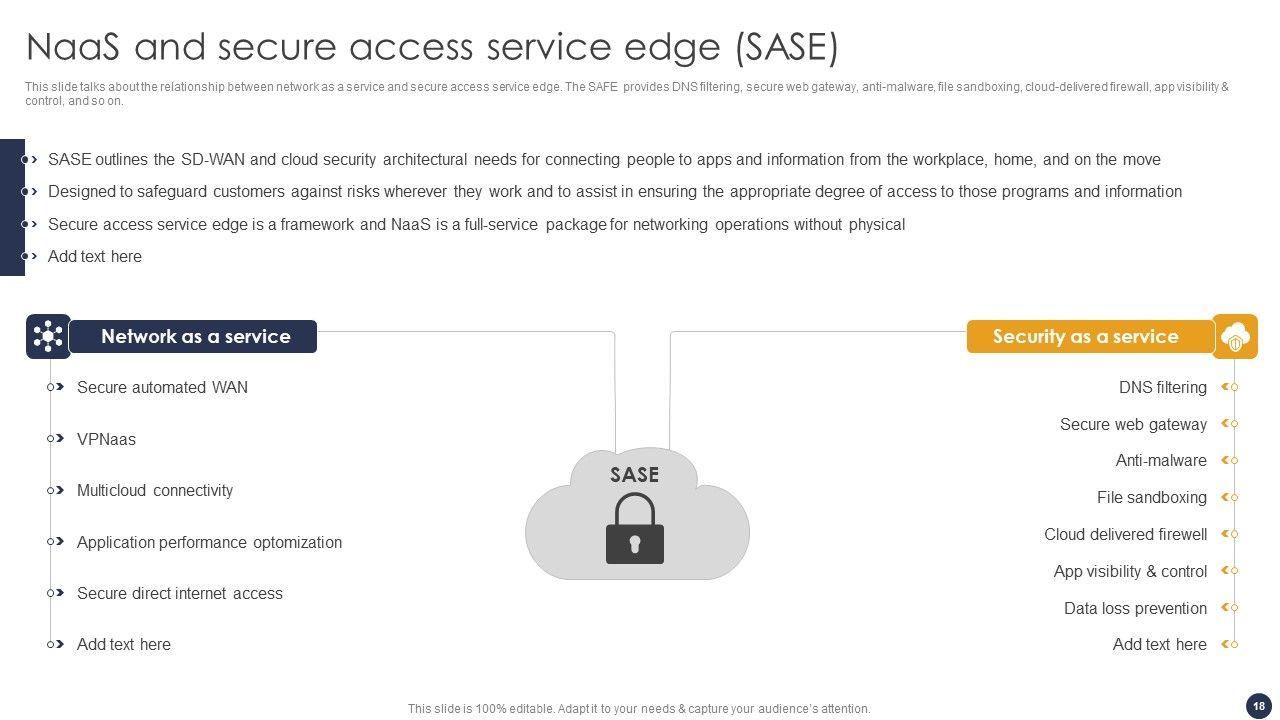Click the Secure direct internet access text

[x=180, y=593]
